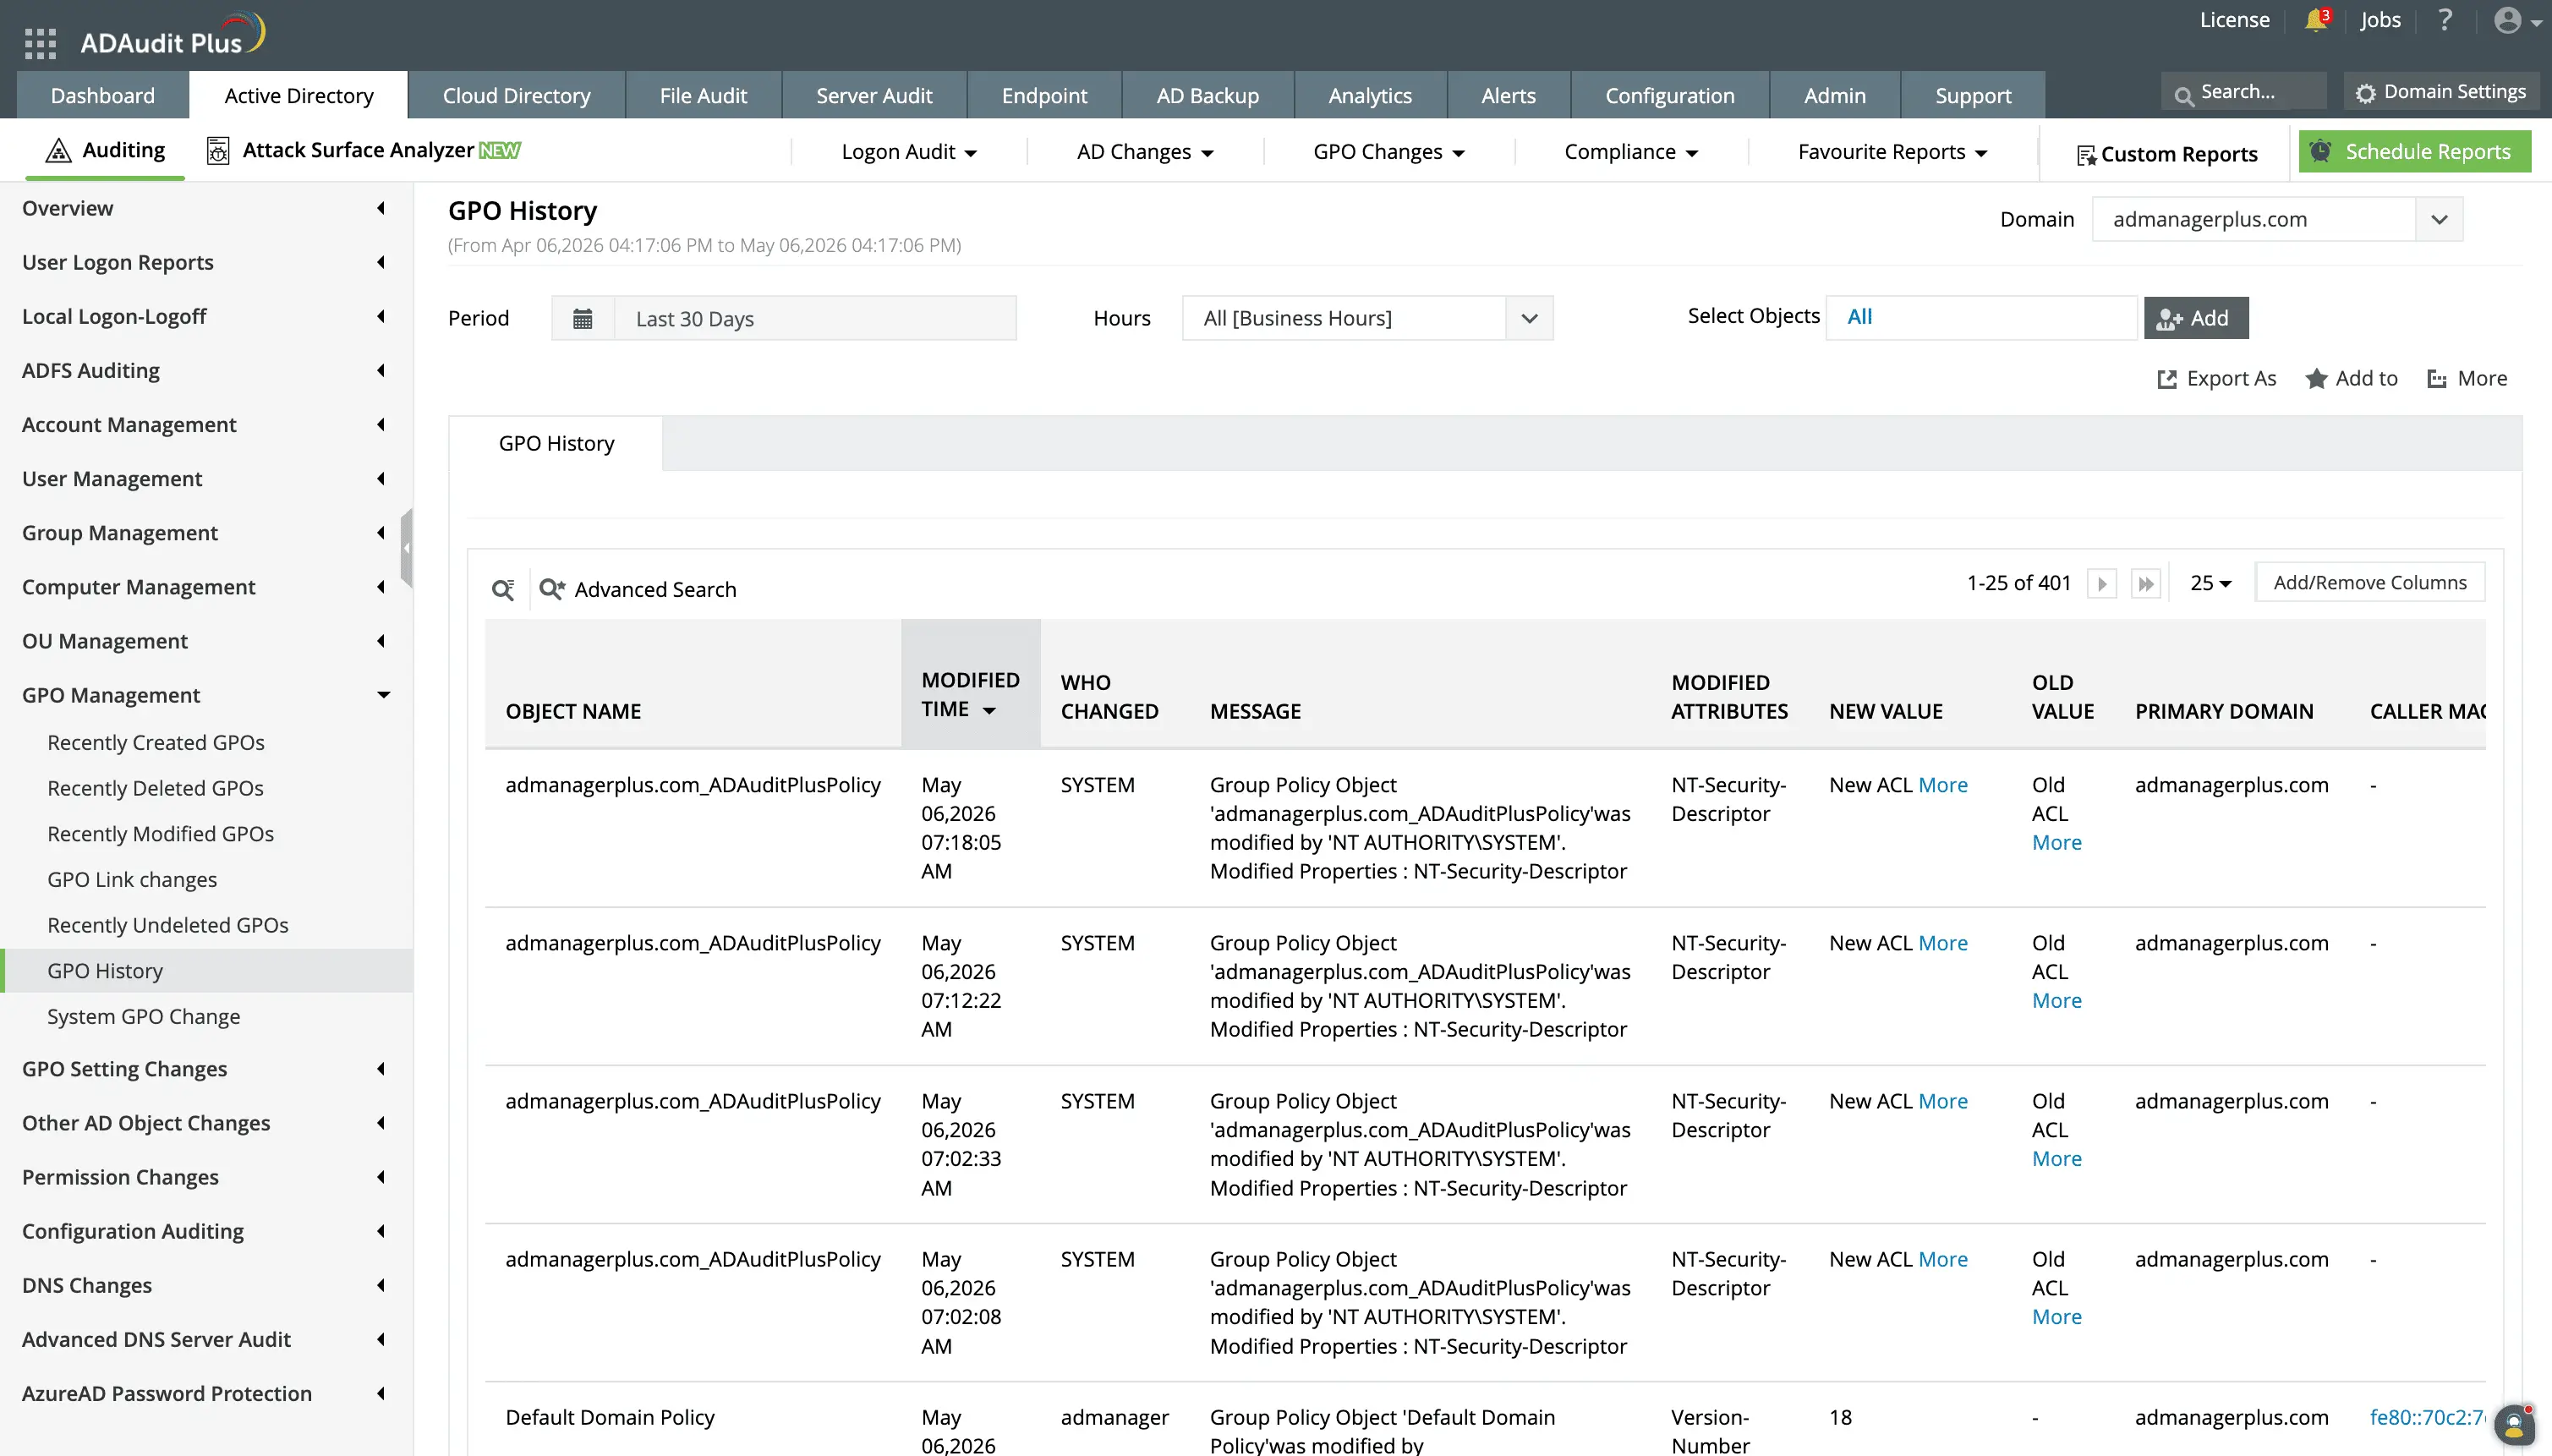Switch to Dashboard tab

pos(103,95)
